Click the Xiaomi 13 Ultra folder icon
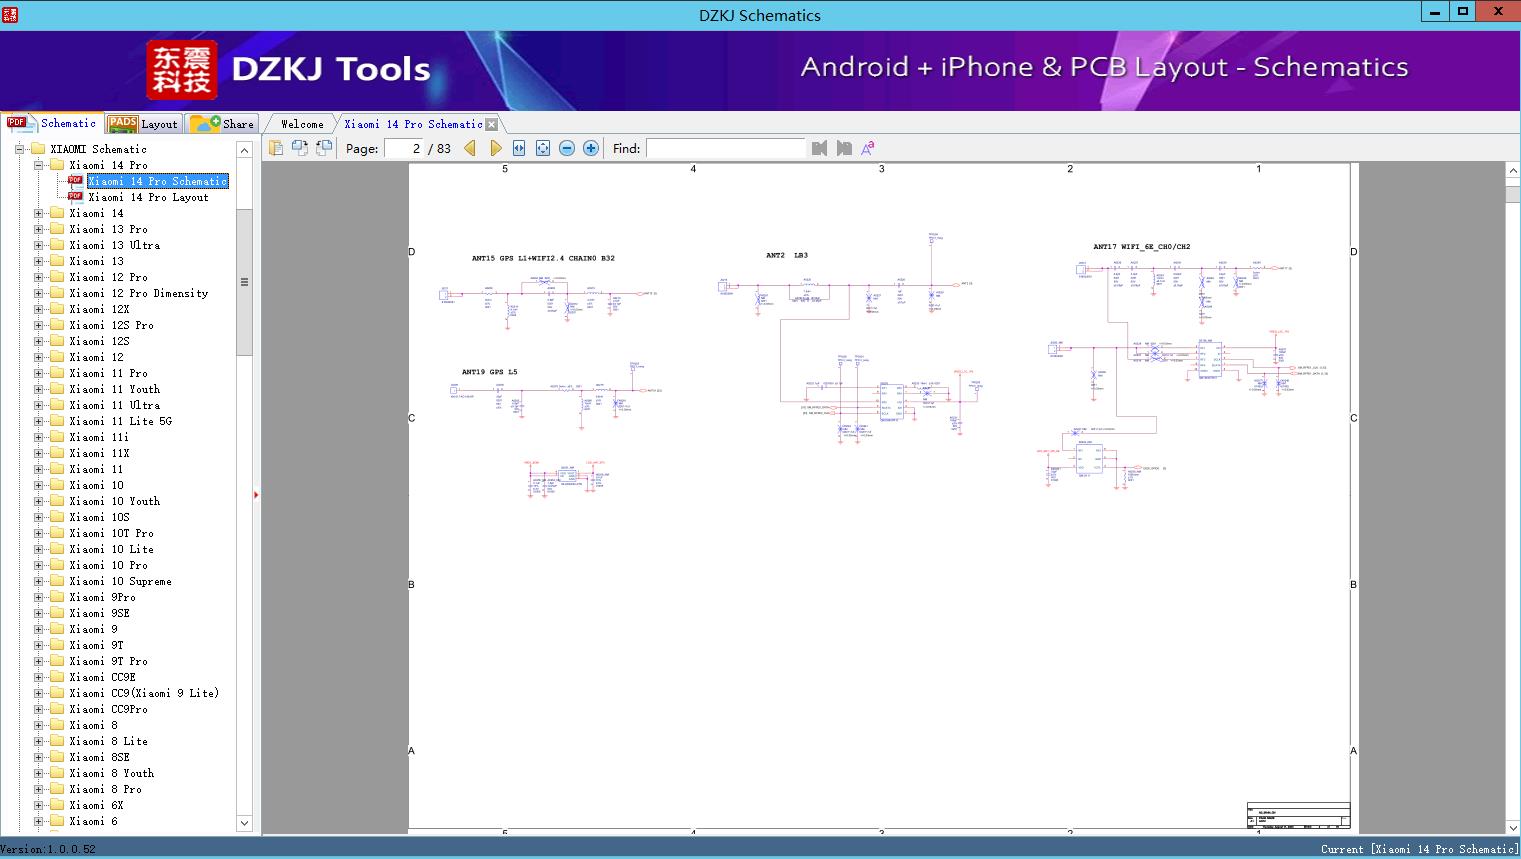 pos(57,245)
